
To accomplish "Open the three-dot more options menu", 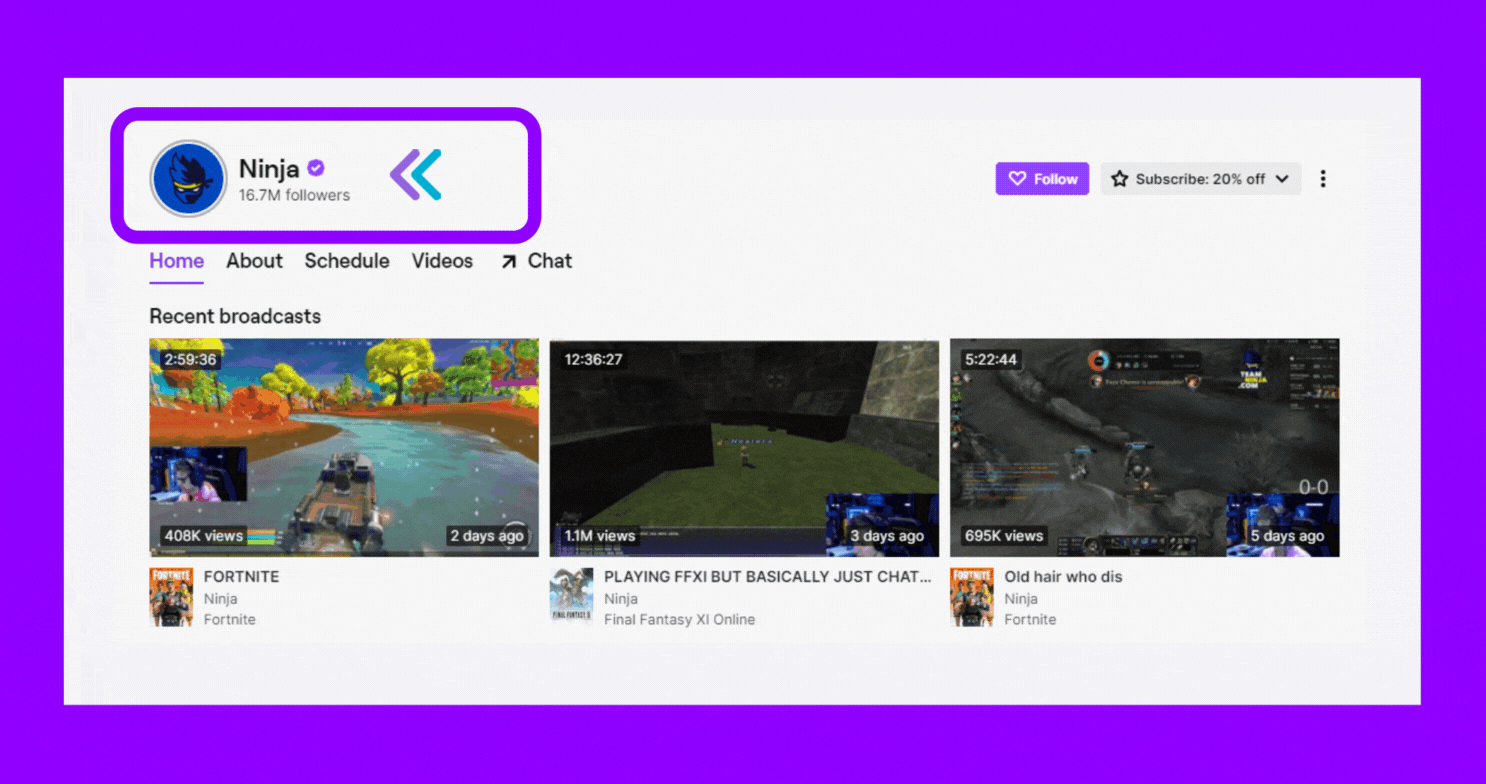I will pos(1323,178).
